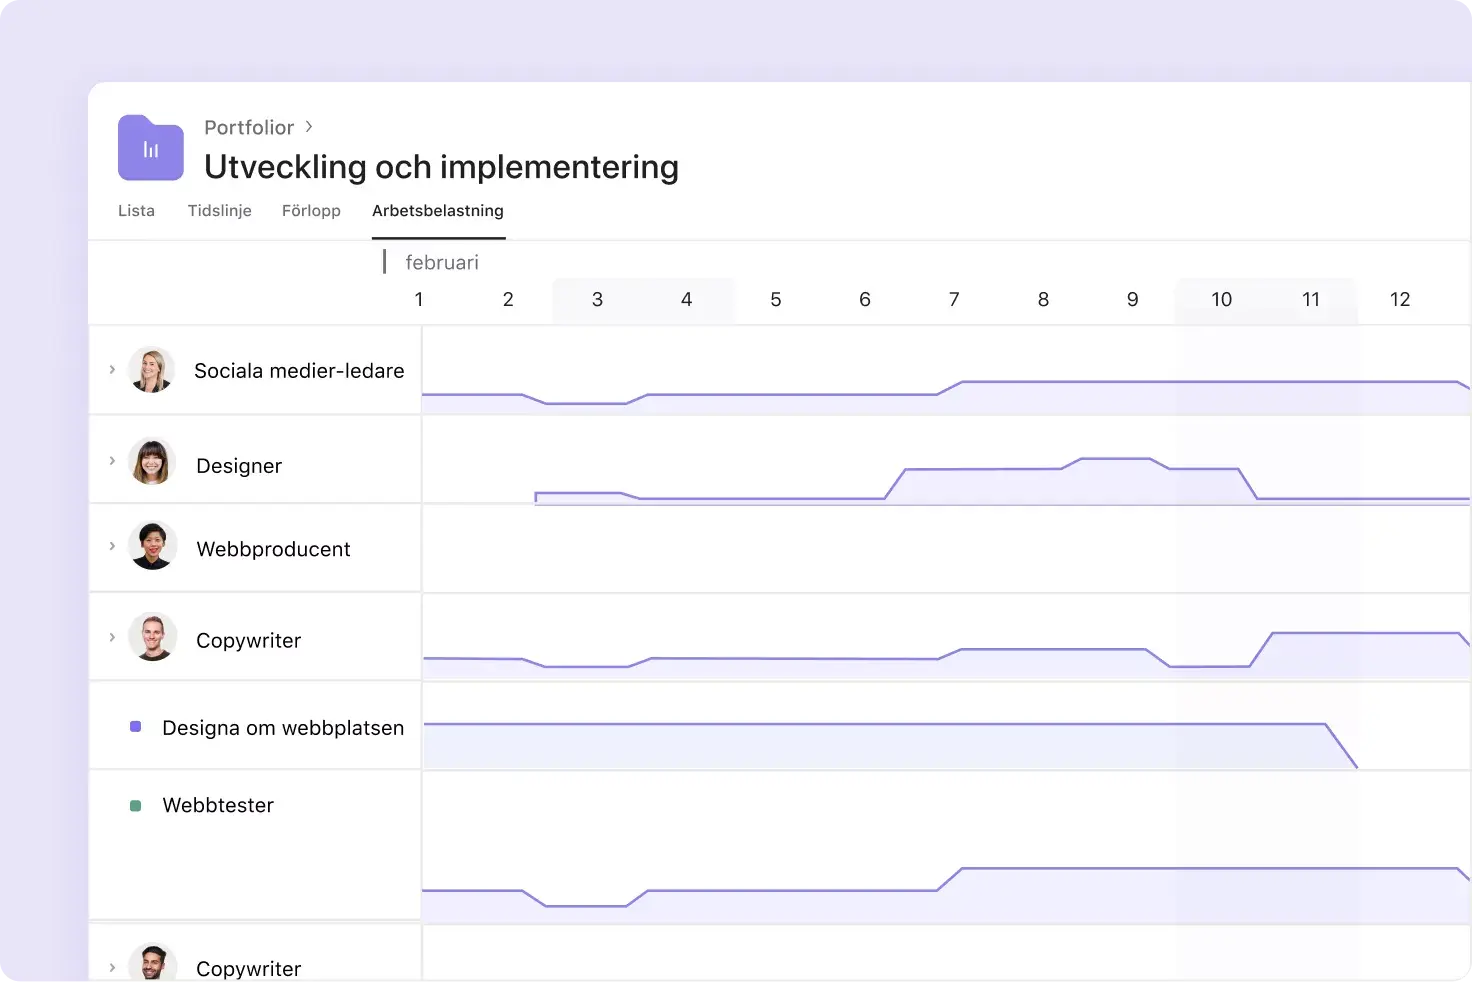Click the bottom Copywriter avatar
The height and width of the screenshot is (982, 1472).
(x=153, y=964)
